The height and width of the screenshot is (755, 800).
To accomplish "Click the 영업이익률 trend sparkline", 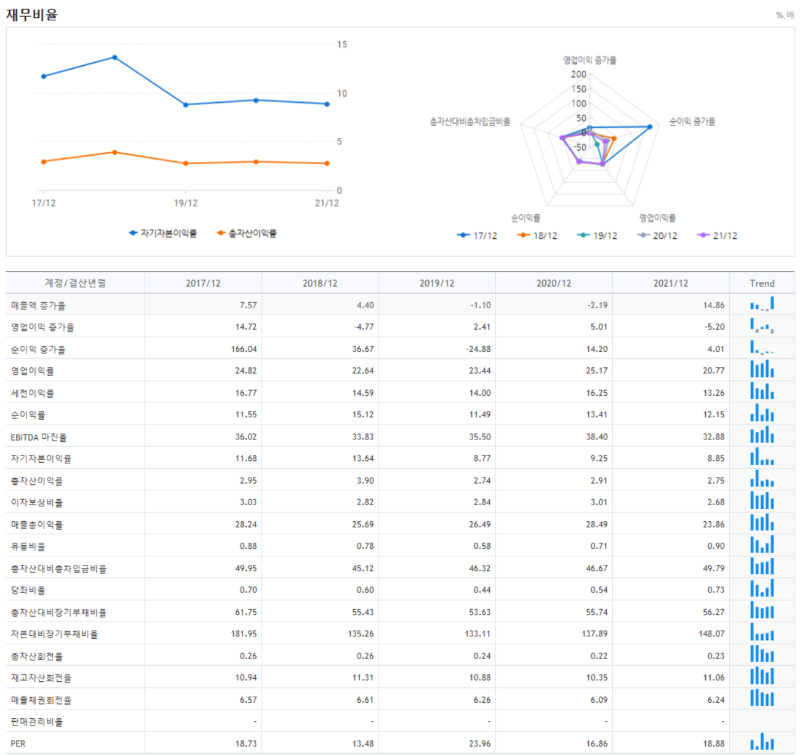I will pos(763,370).
